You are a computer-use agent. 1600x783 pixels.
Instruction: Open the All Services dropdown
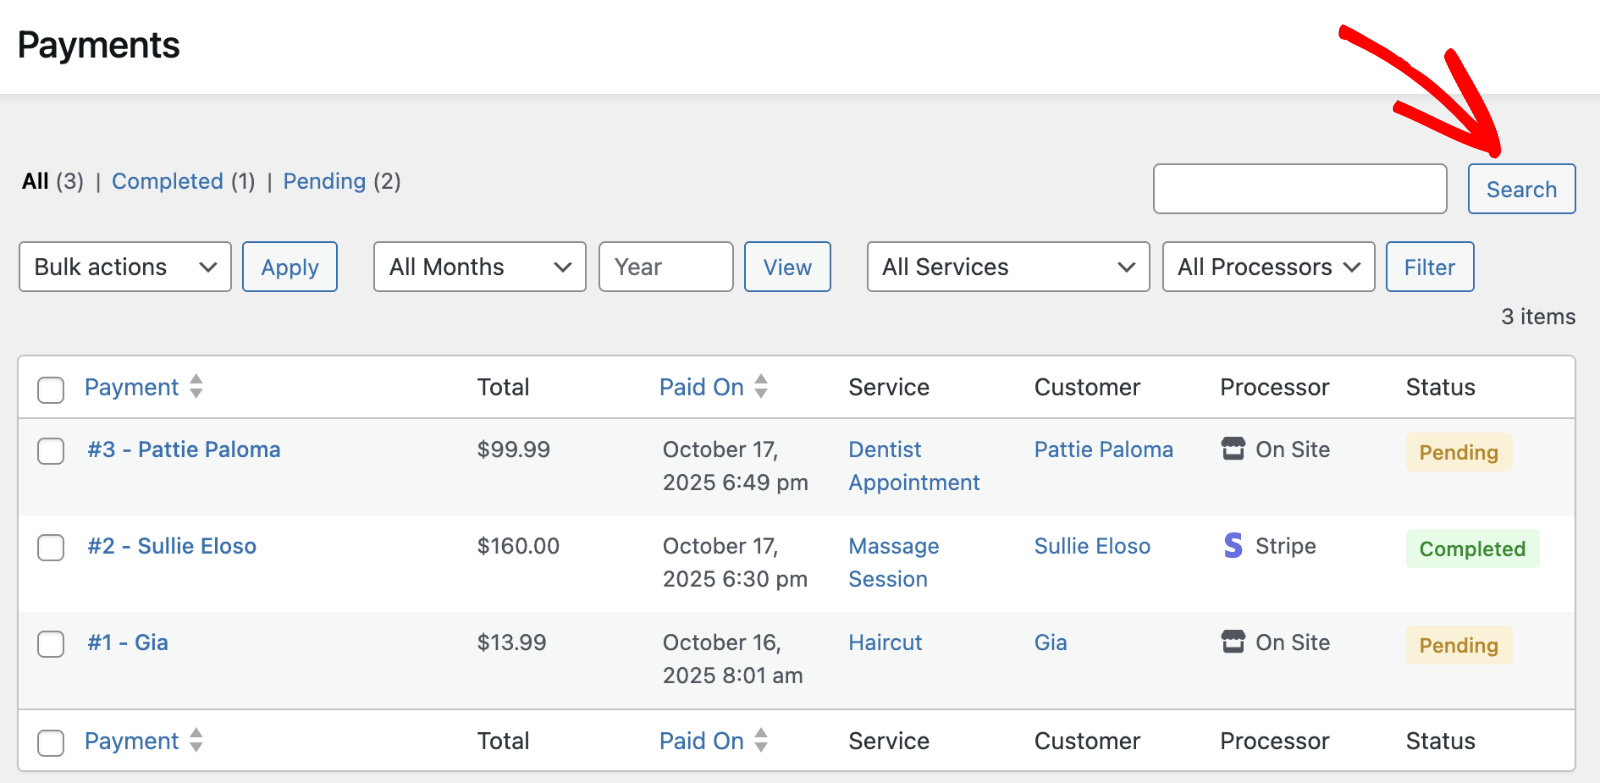[1008, 267]
